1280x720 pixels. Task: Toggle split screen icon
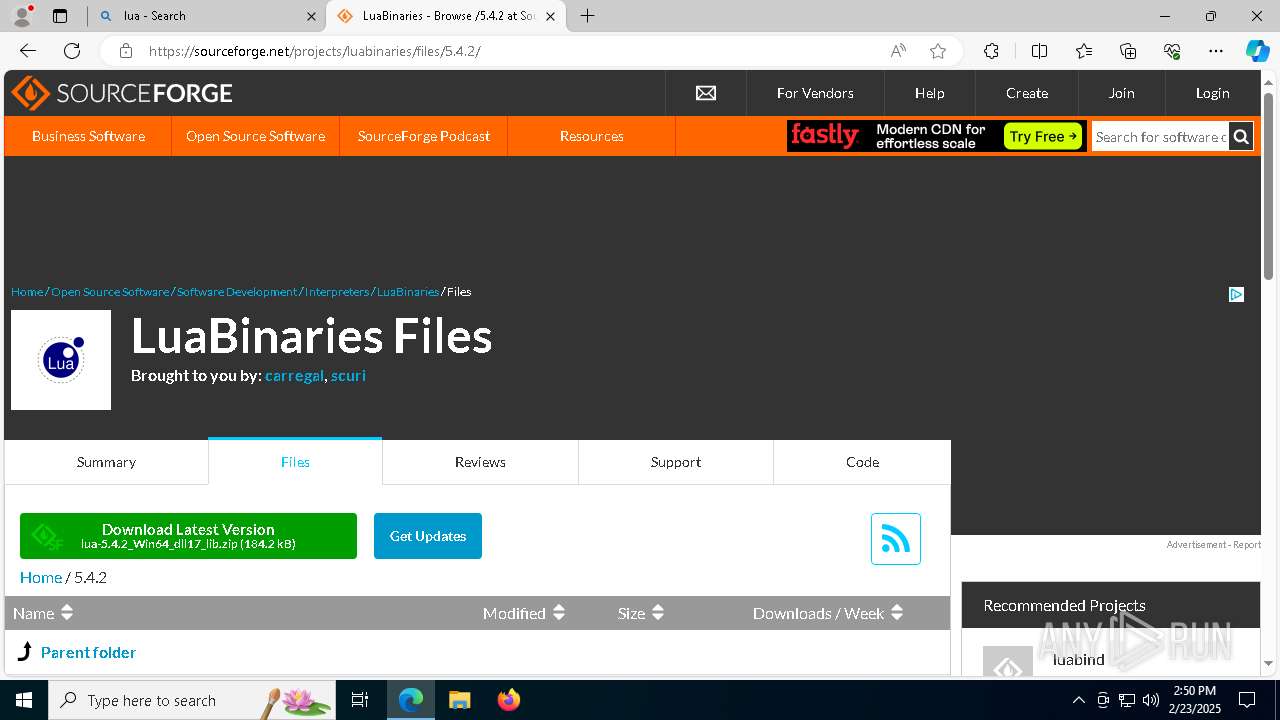coord(1039,51)
